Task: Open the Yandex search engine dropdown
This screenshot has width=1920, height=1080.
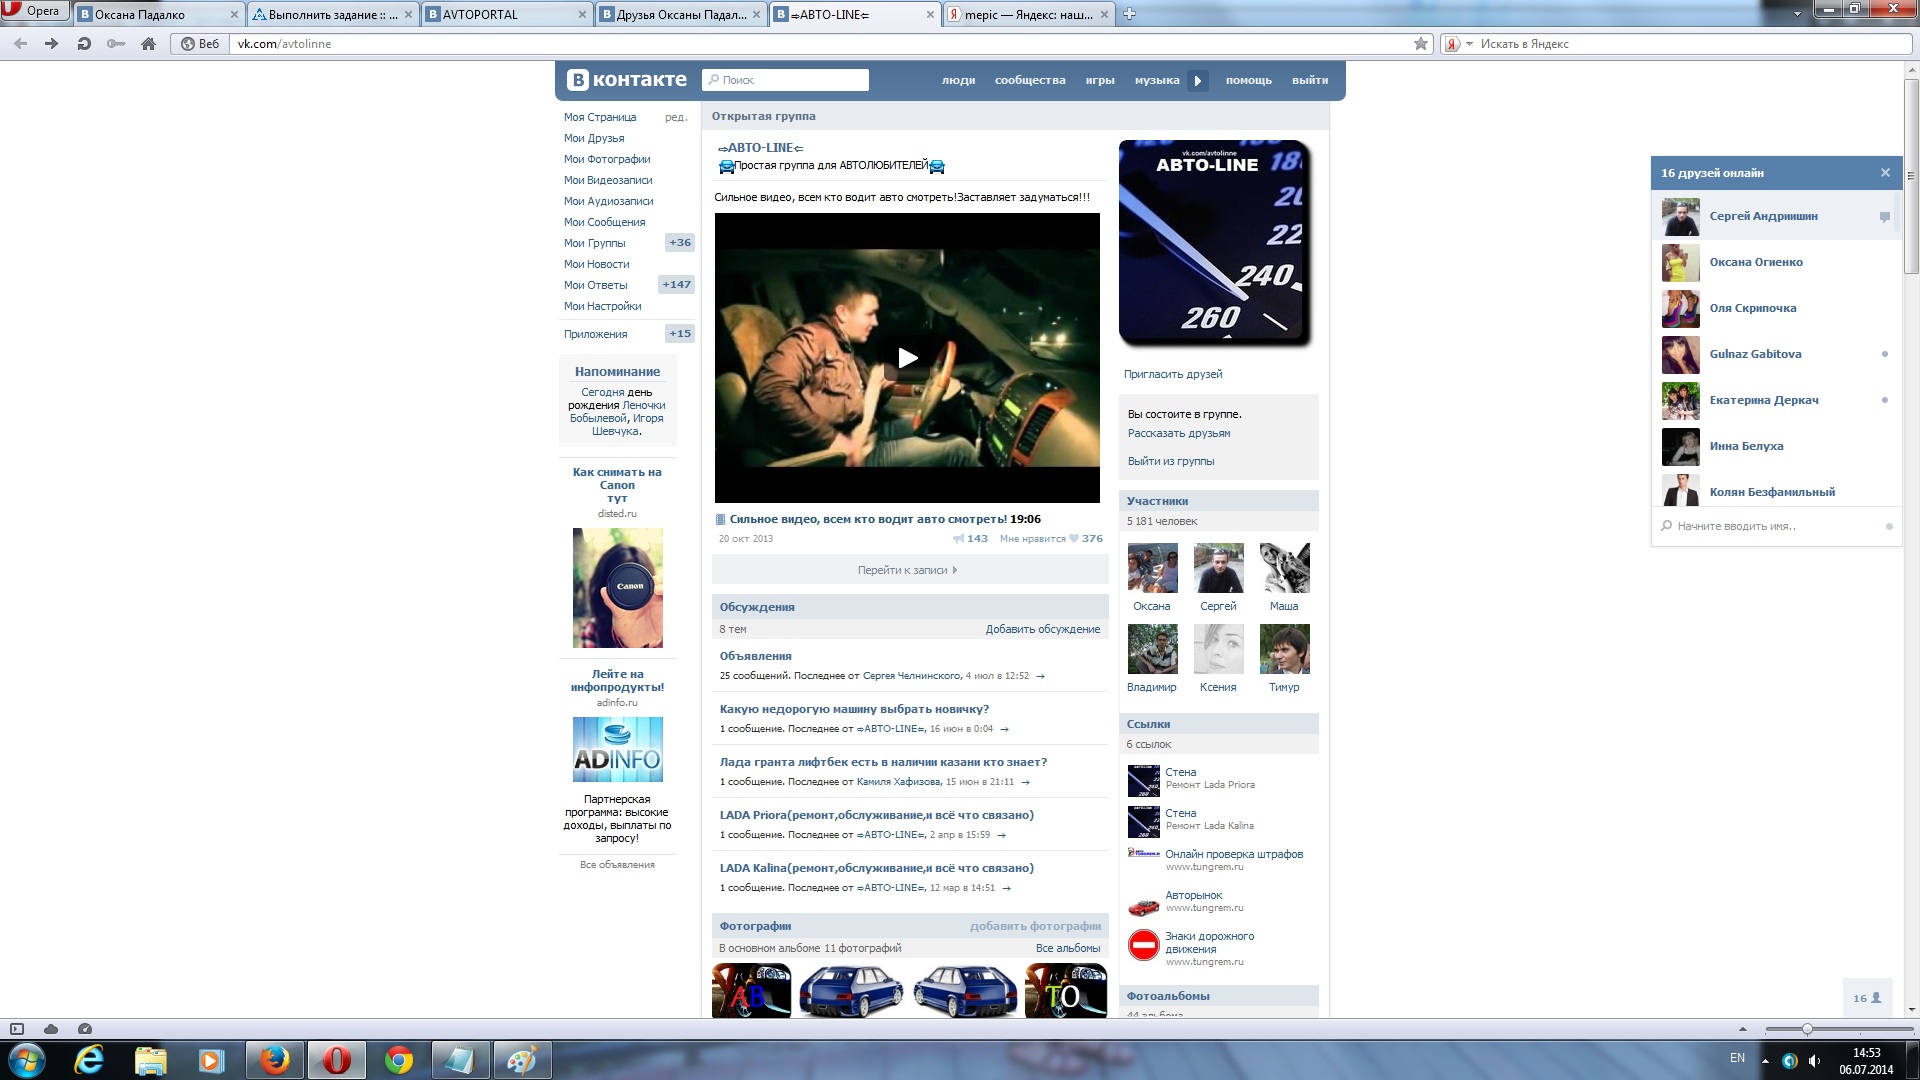Action: pyautogui.click(x=1469, y=44)
